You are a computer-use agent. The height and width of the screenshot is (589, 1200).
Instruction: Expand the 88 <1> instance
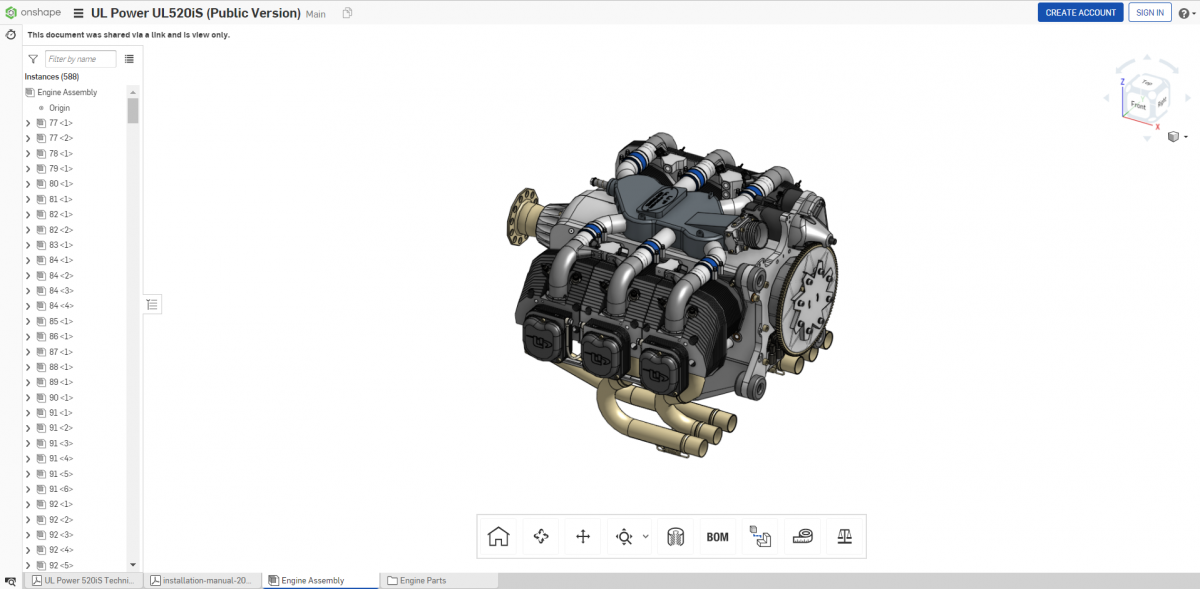point(28,367)
